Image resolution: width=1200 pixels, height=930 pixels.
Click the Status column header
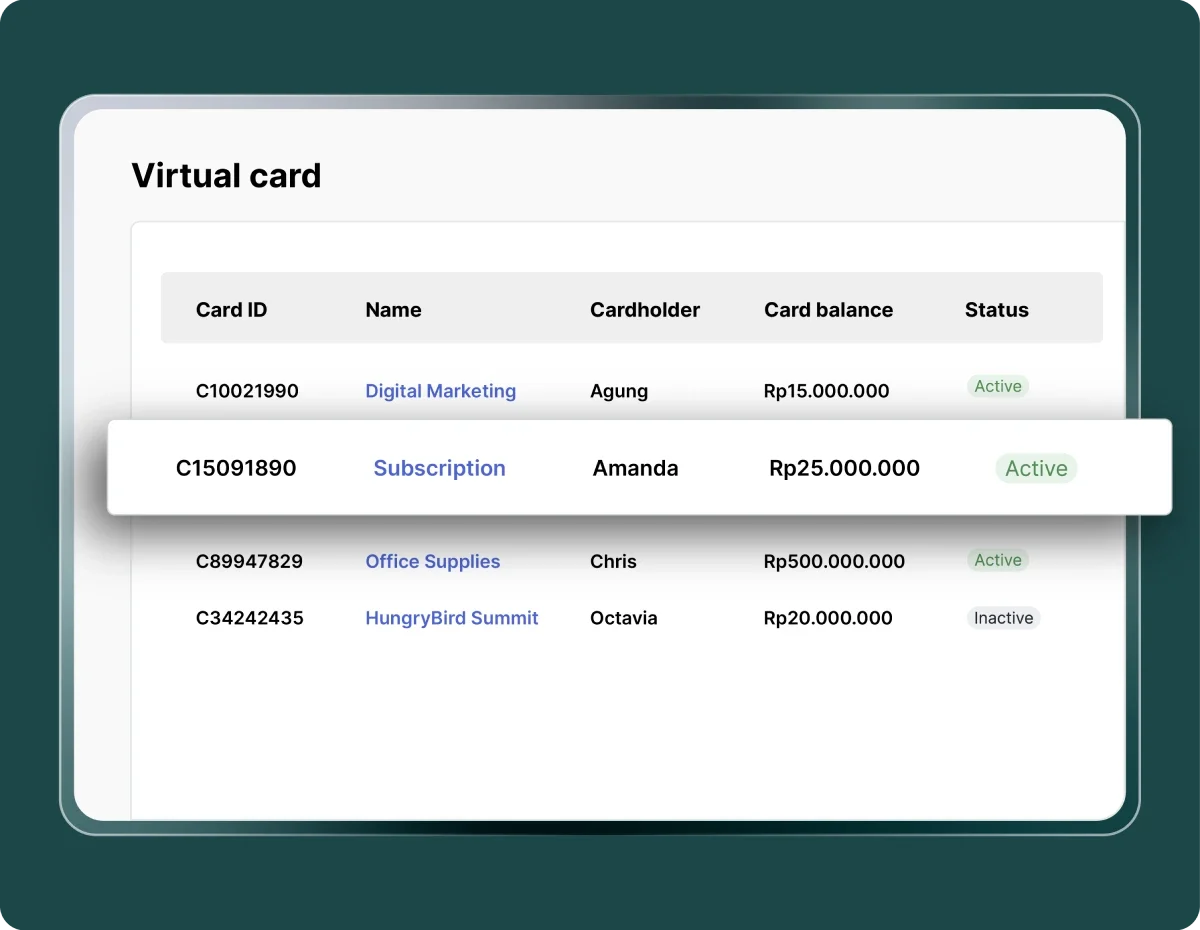(x=996, y=310)
